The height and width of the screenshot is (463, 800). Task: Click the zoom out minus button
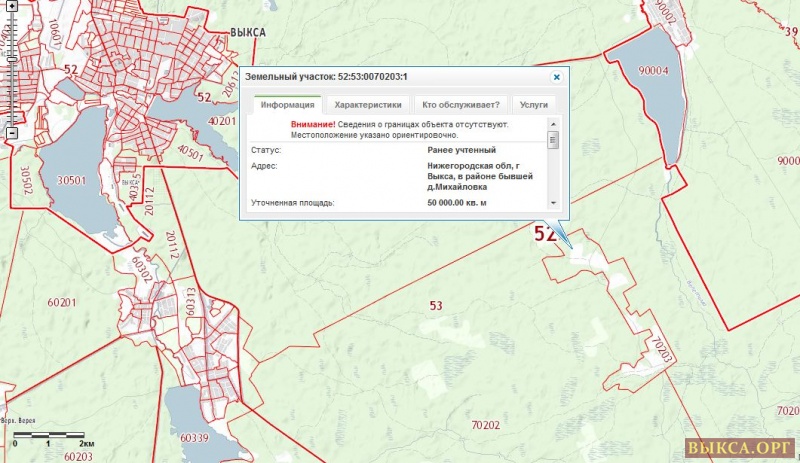click(x=11, y=132)
